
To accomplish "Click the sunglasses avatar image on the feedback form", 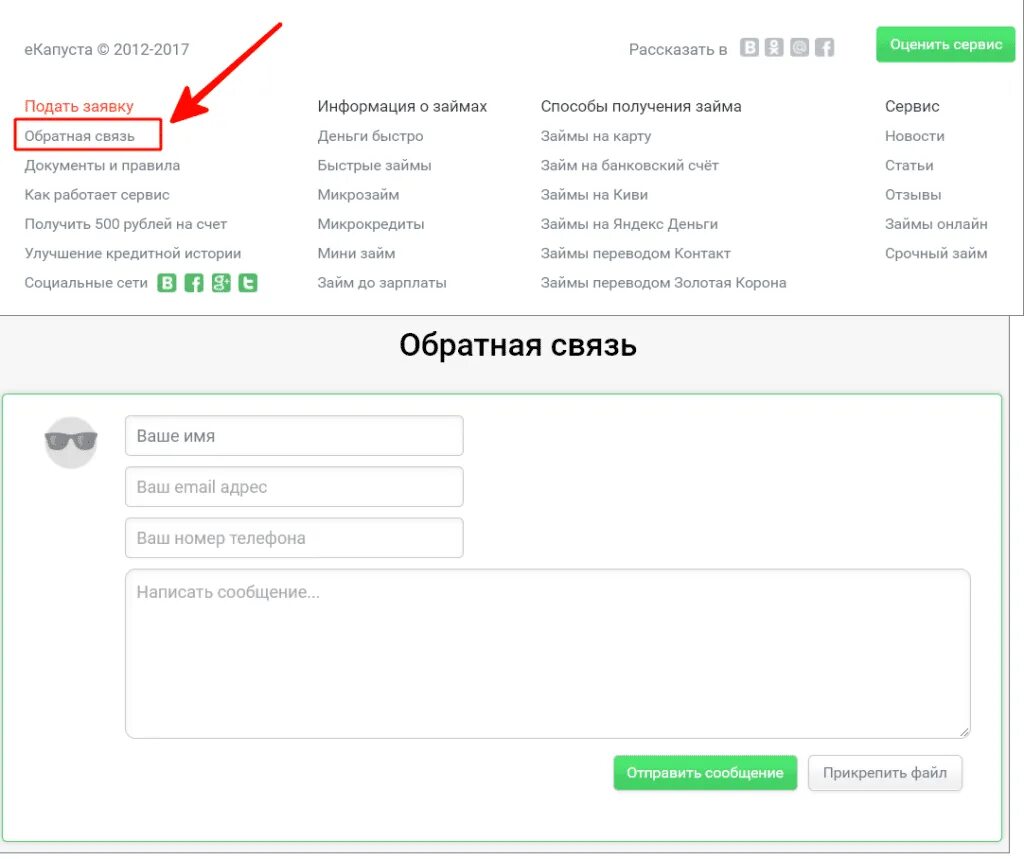I will [x=71, y=441].
